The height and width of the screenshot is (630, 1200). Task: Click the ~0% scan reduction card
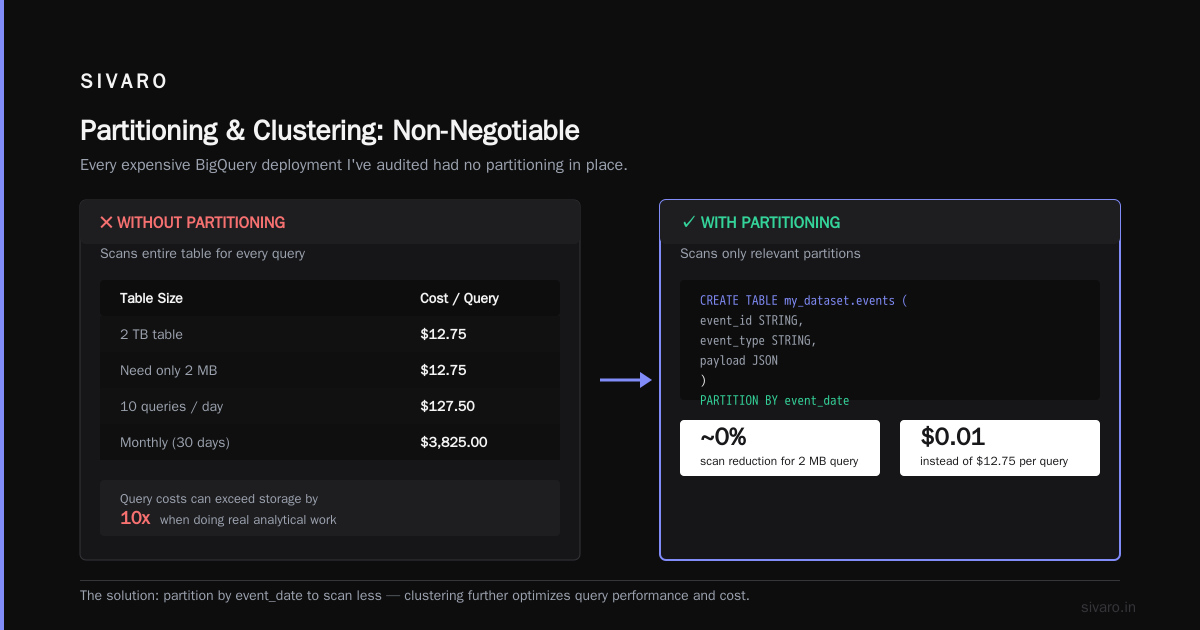click(780, 448)
